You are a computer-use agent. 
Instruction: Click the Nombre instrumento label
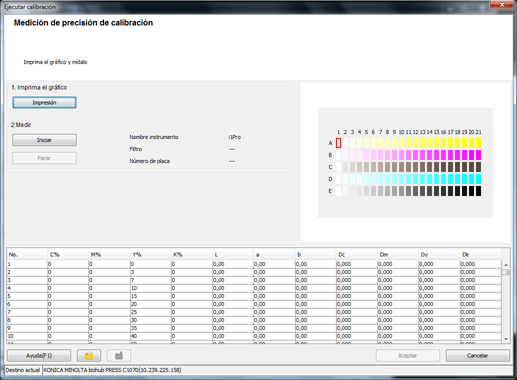coord(154,137)
